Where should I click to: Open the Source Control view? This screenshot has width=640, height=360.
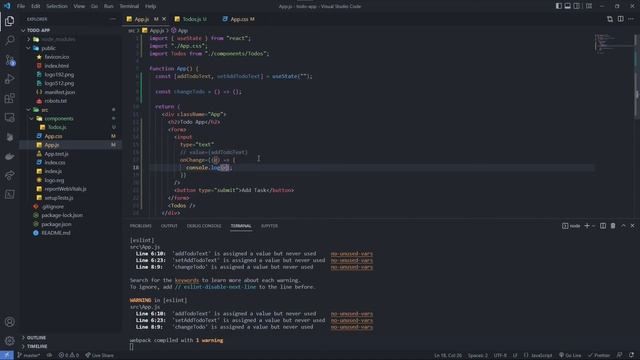click(x=9, y=60)
